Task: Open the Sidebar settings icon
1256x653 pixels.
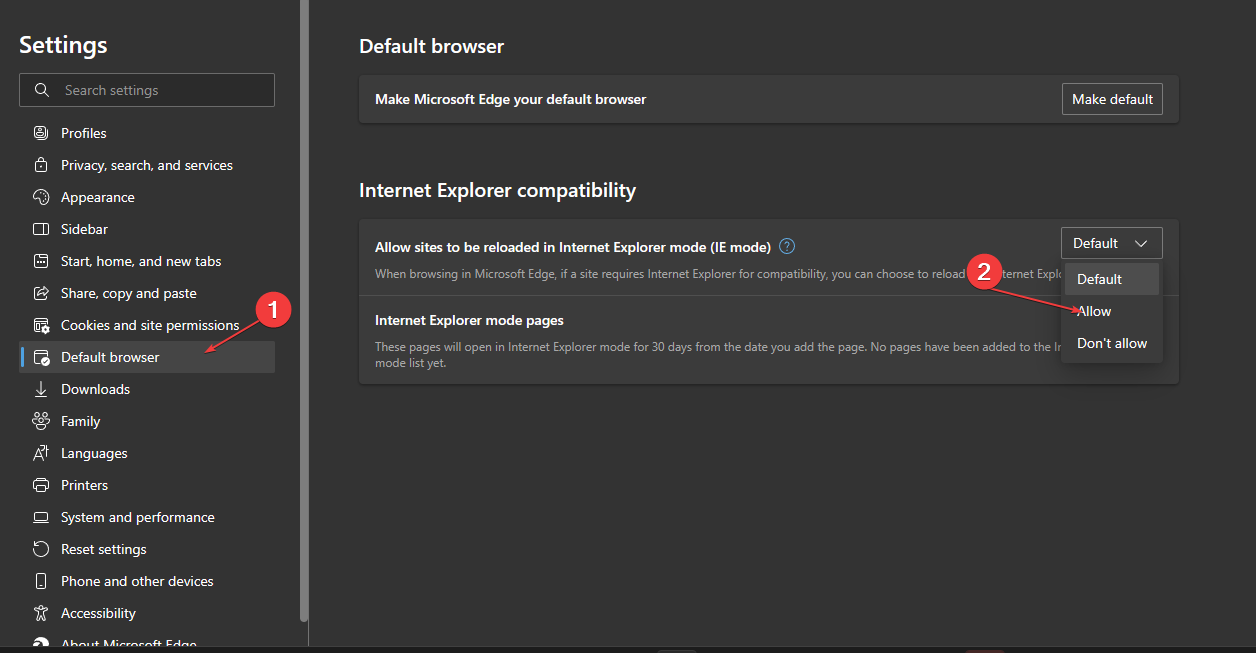Action: (39, 228)
